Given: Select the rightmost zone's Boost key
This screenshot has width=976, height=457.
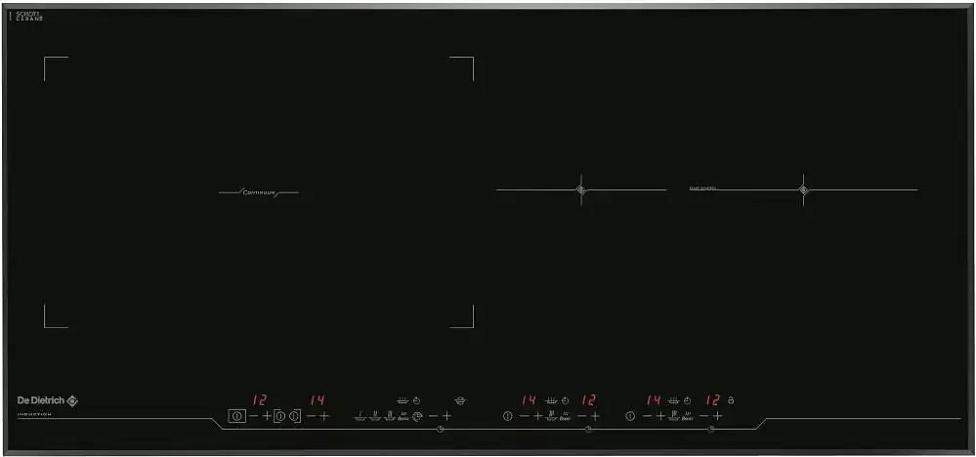Looking at the screenshot, I should [x=688, y=417].
